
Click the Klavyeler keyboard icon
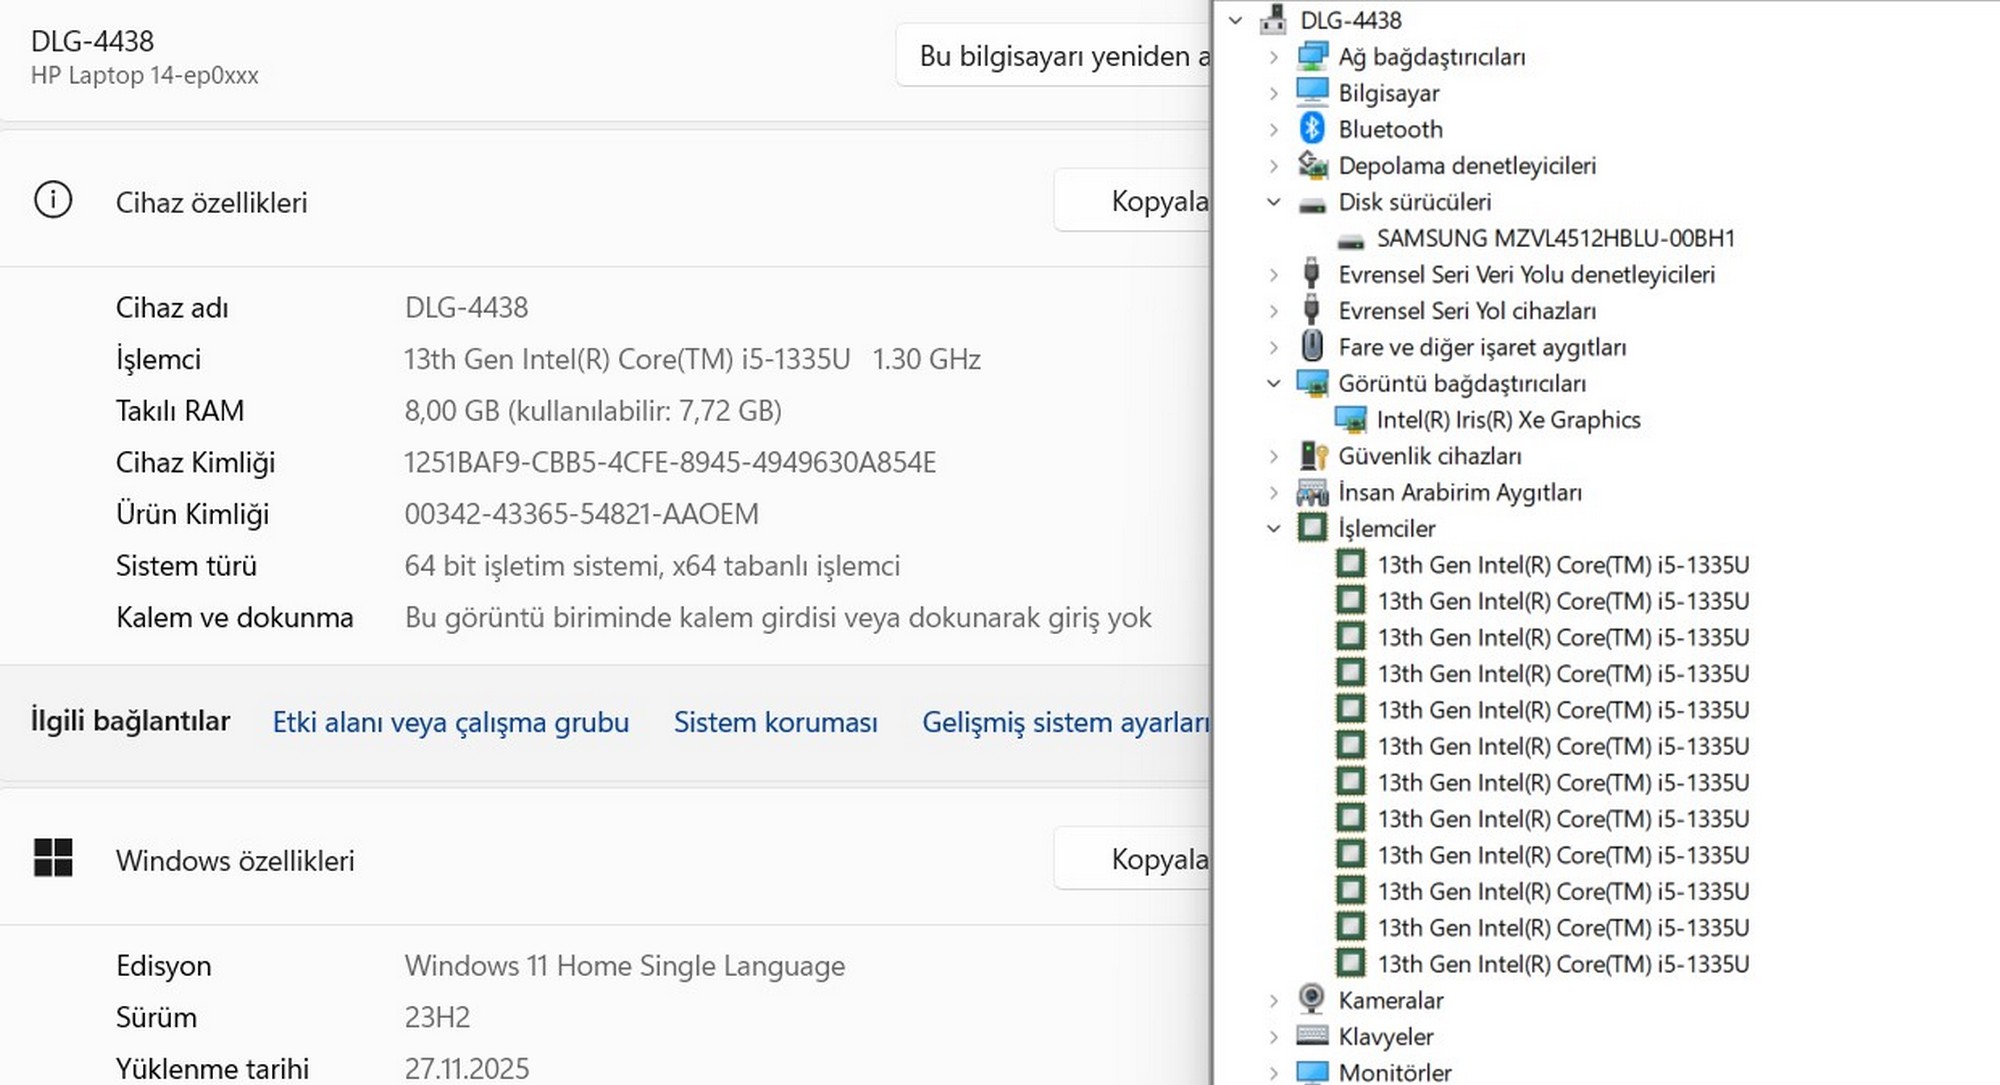tap(1312, 1036)
